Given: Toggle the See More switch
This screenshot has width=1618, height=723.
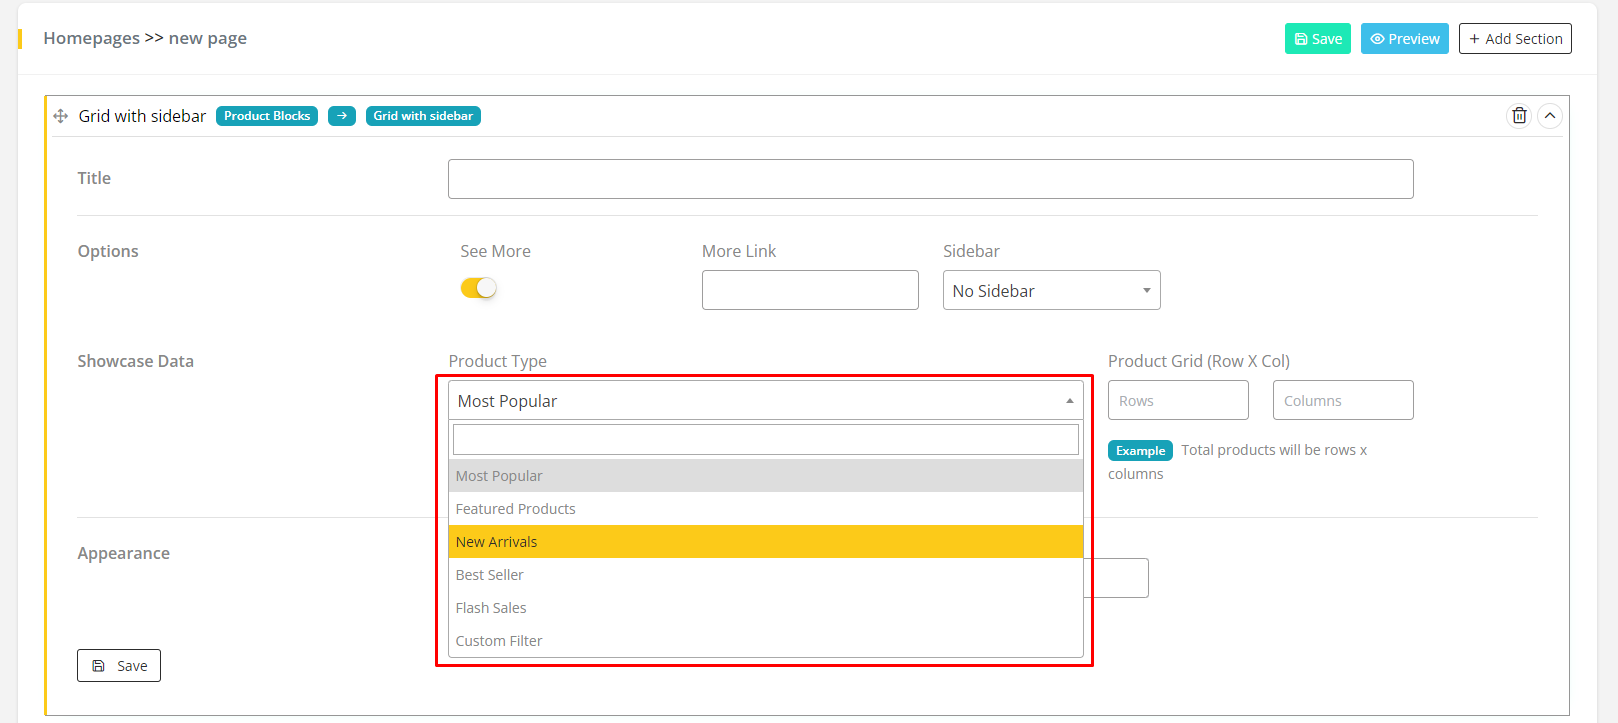Looking at the screenshot, I should click(479, 288).
